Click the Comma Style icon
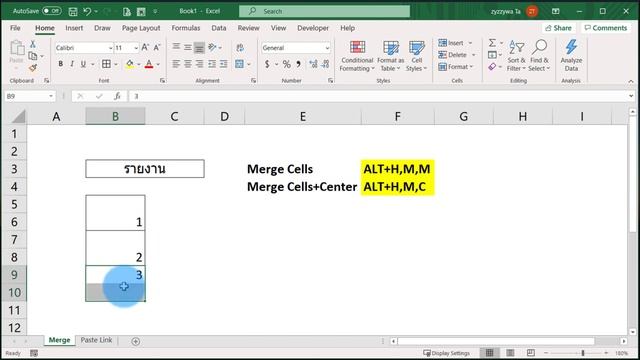640x360 pixels. tap(298, 64)
